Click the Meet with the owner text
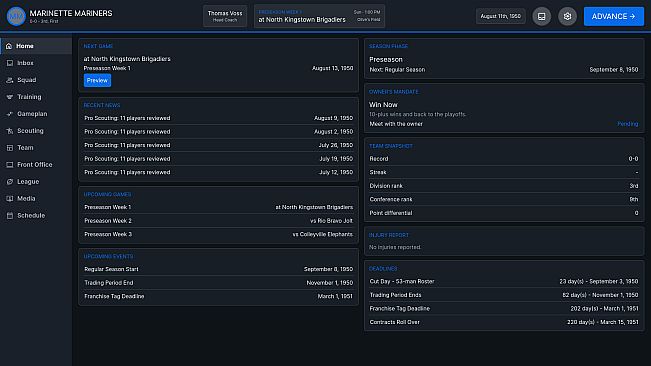Image resolution: width=651 pixels, height=366 pixels. [396, 124]
